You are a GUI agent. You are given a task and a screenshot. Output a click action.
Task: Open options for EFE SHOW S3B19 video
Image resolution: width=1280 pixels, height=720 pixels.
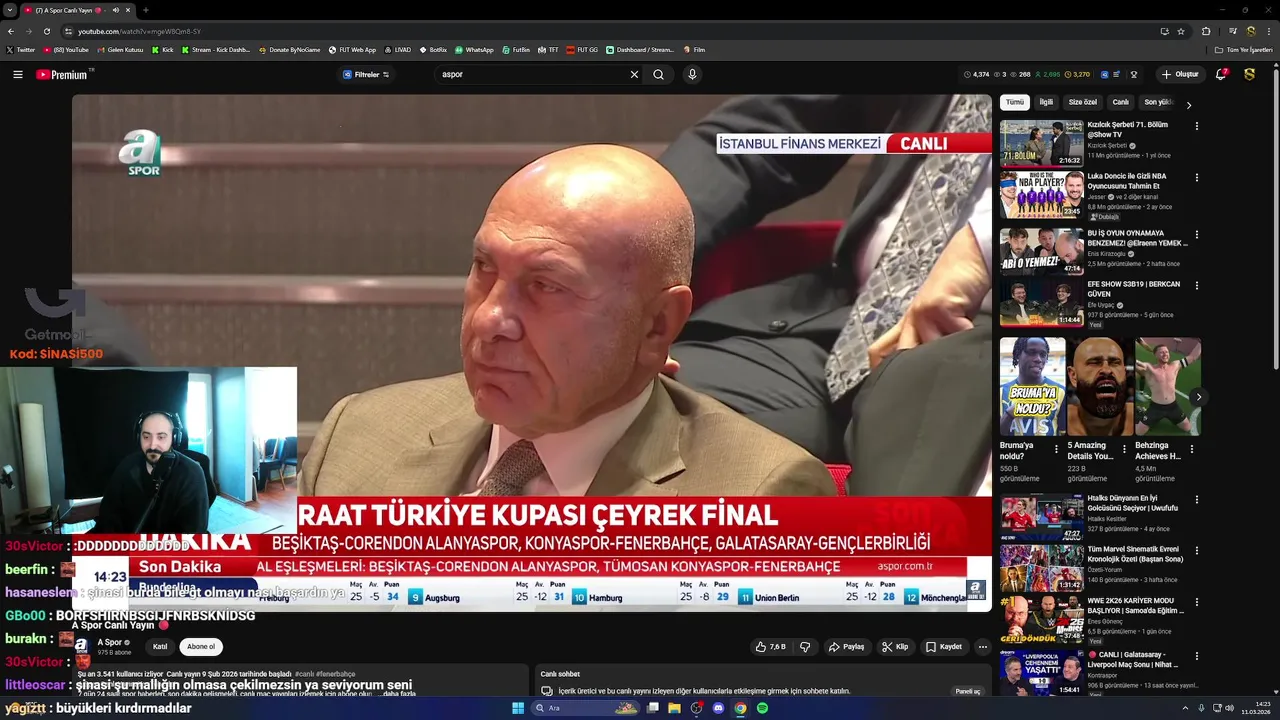click(1196, 285)
